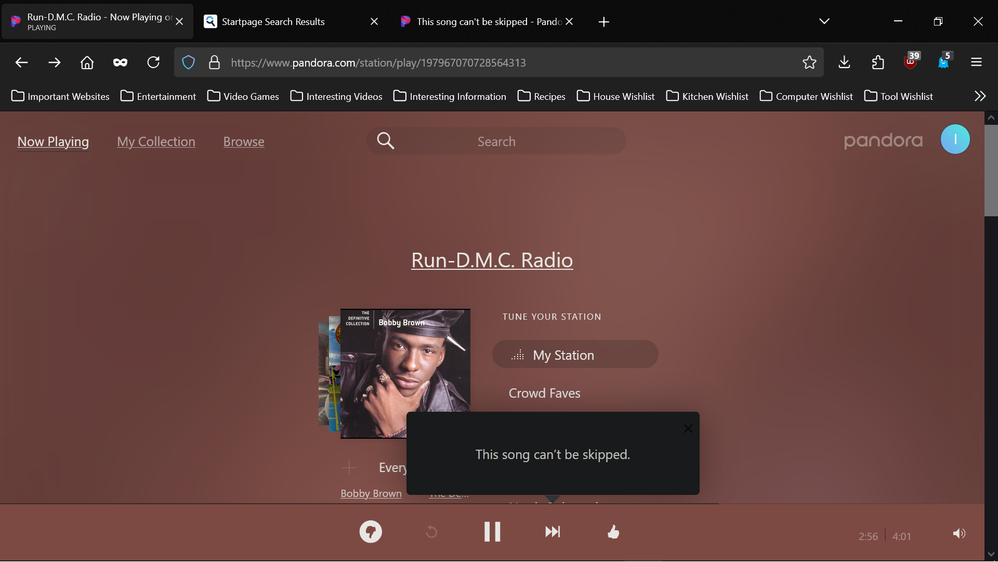The image size is (998, 562).
Task: Click the Pandora search field
Action: 496,141
